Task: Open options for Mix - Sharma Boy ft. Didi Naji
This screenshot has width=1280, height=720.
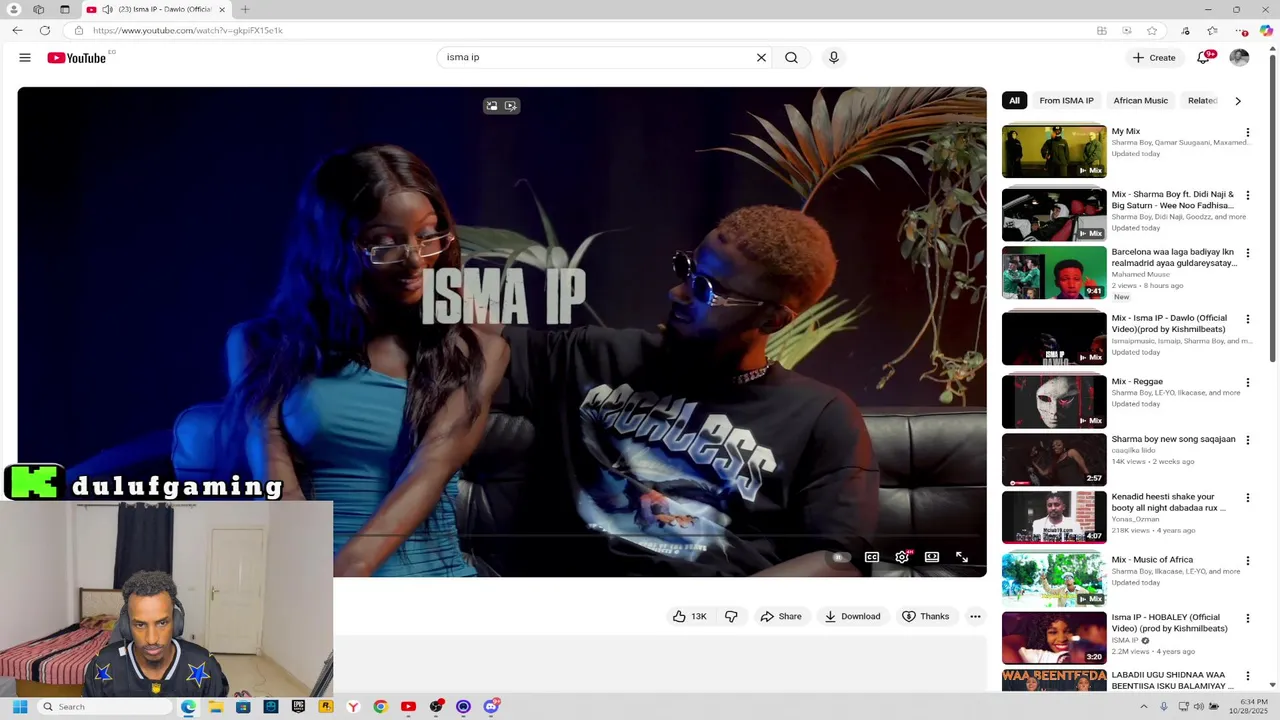Action: [x=1247, y=195]
